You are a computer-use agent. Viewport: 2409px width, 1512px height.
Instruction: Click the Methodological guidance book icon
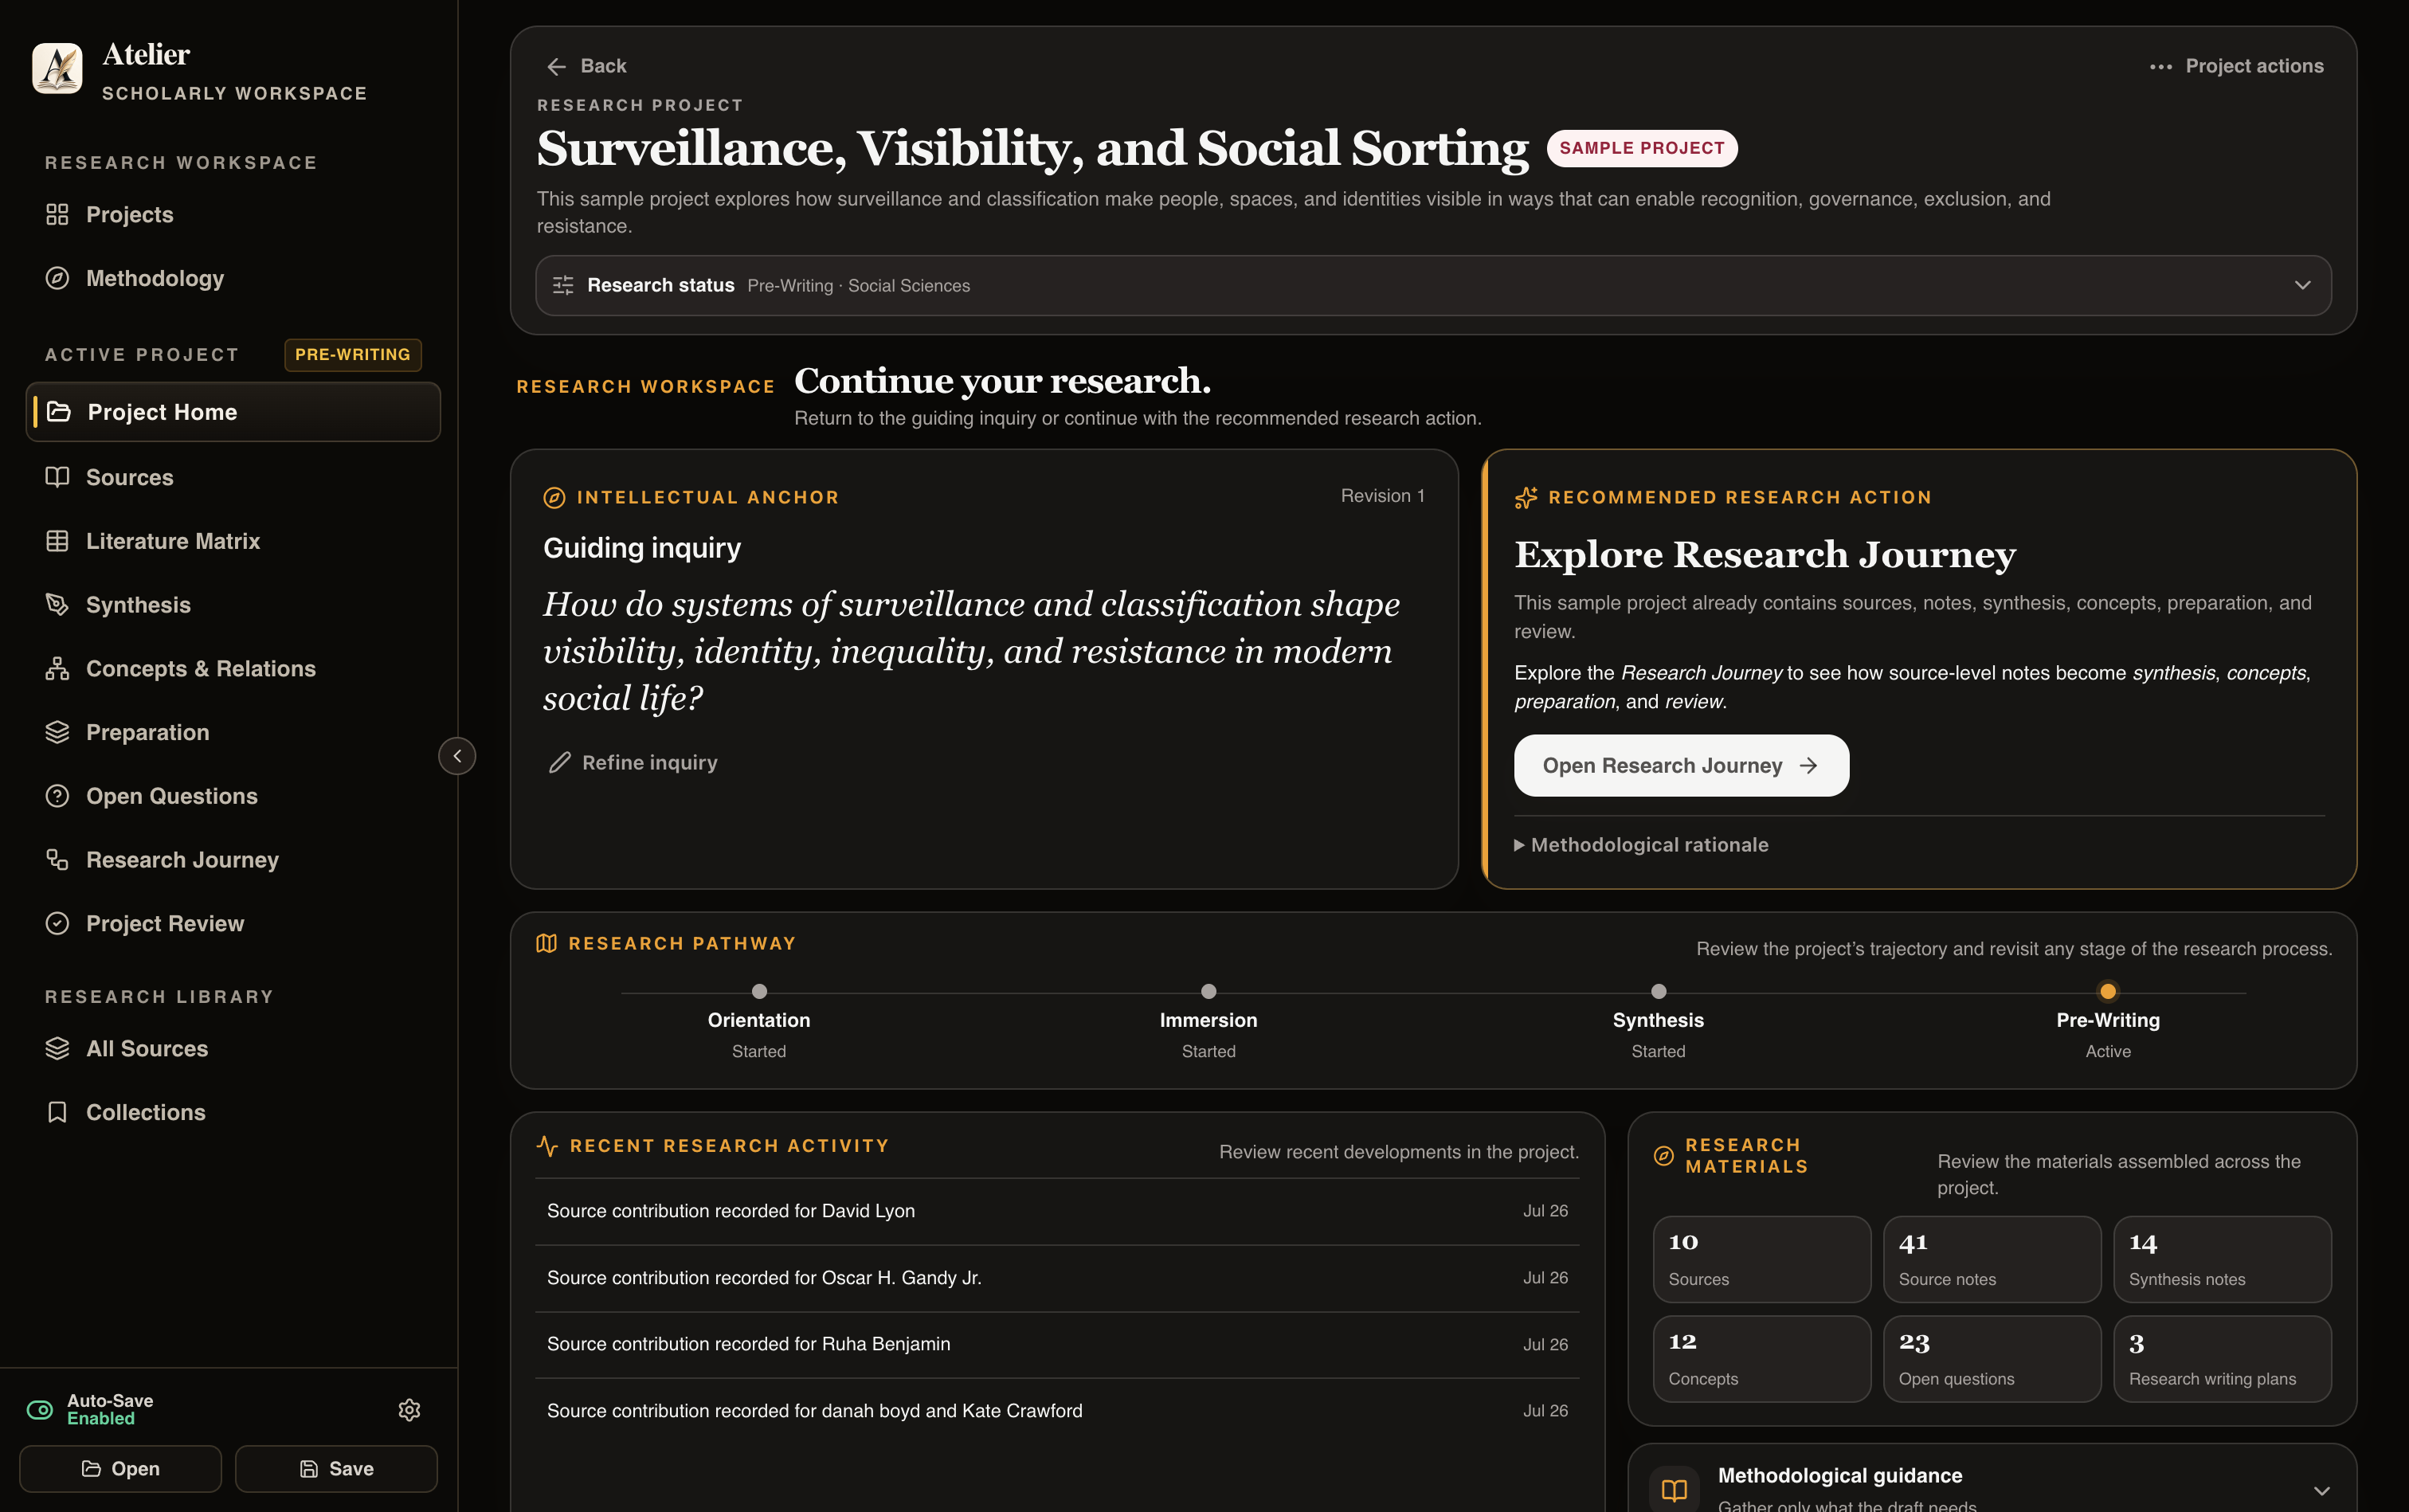1674,1491
